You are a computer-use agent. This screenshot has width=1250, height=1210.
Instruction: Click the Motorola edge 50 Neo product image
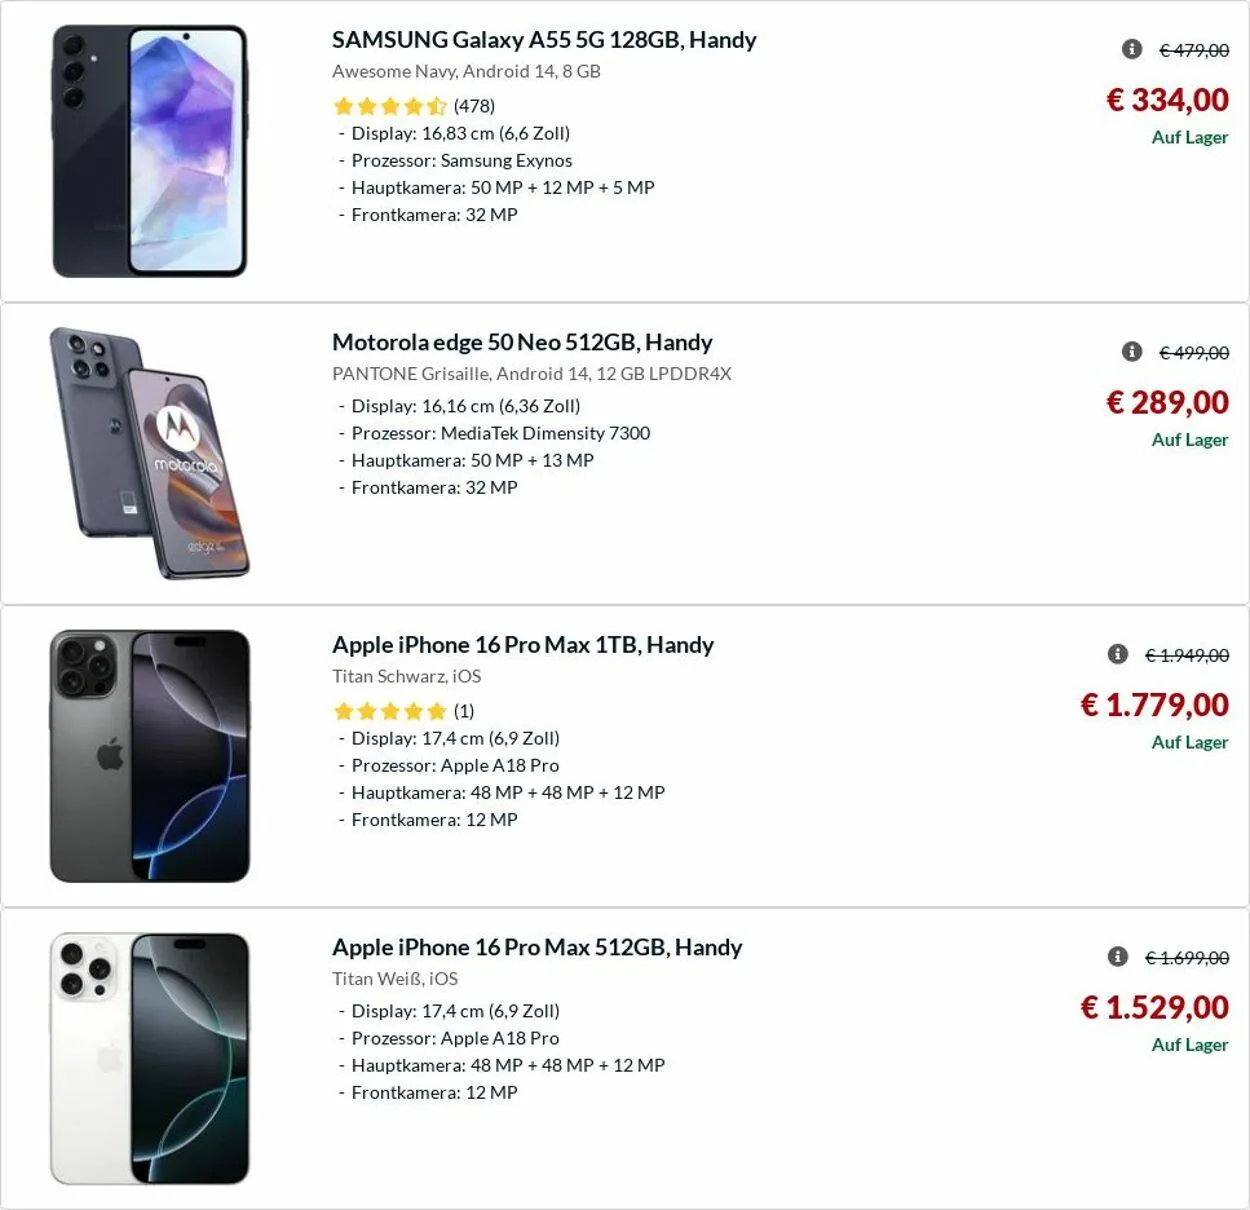(150, 453)
